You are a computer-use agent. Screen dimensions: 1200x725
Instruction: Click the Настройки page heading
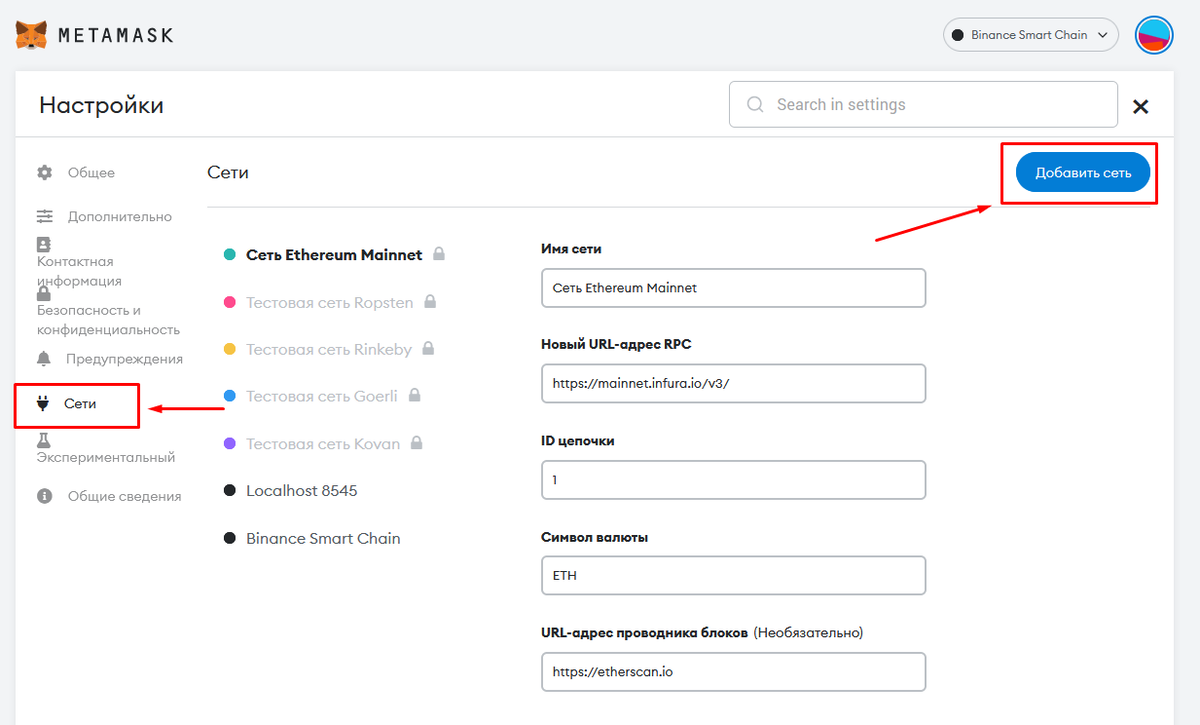(x=101, y=105)
